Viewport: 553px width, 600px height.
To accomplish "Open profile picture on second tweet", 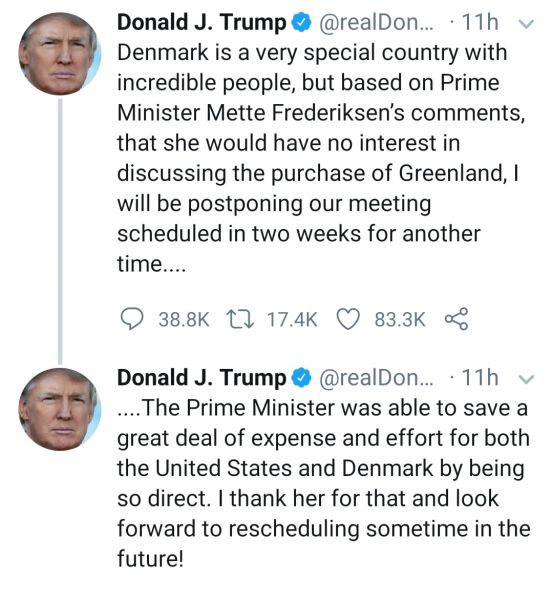I will pyautogui.click(x=60, y=409).
